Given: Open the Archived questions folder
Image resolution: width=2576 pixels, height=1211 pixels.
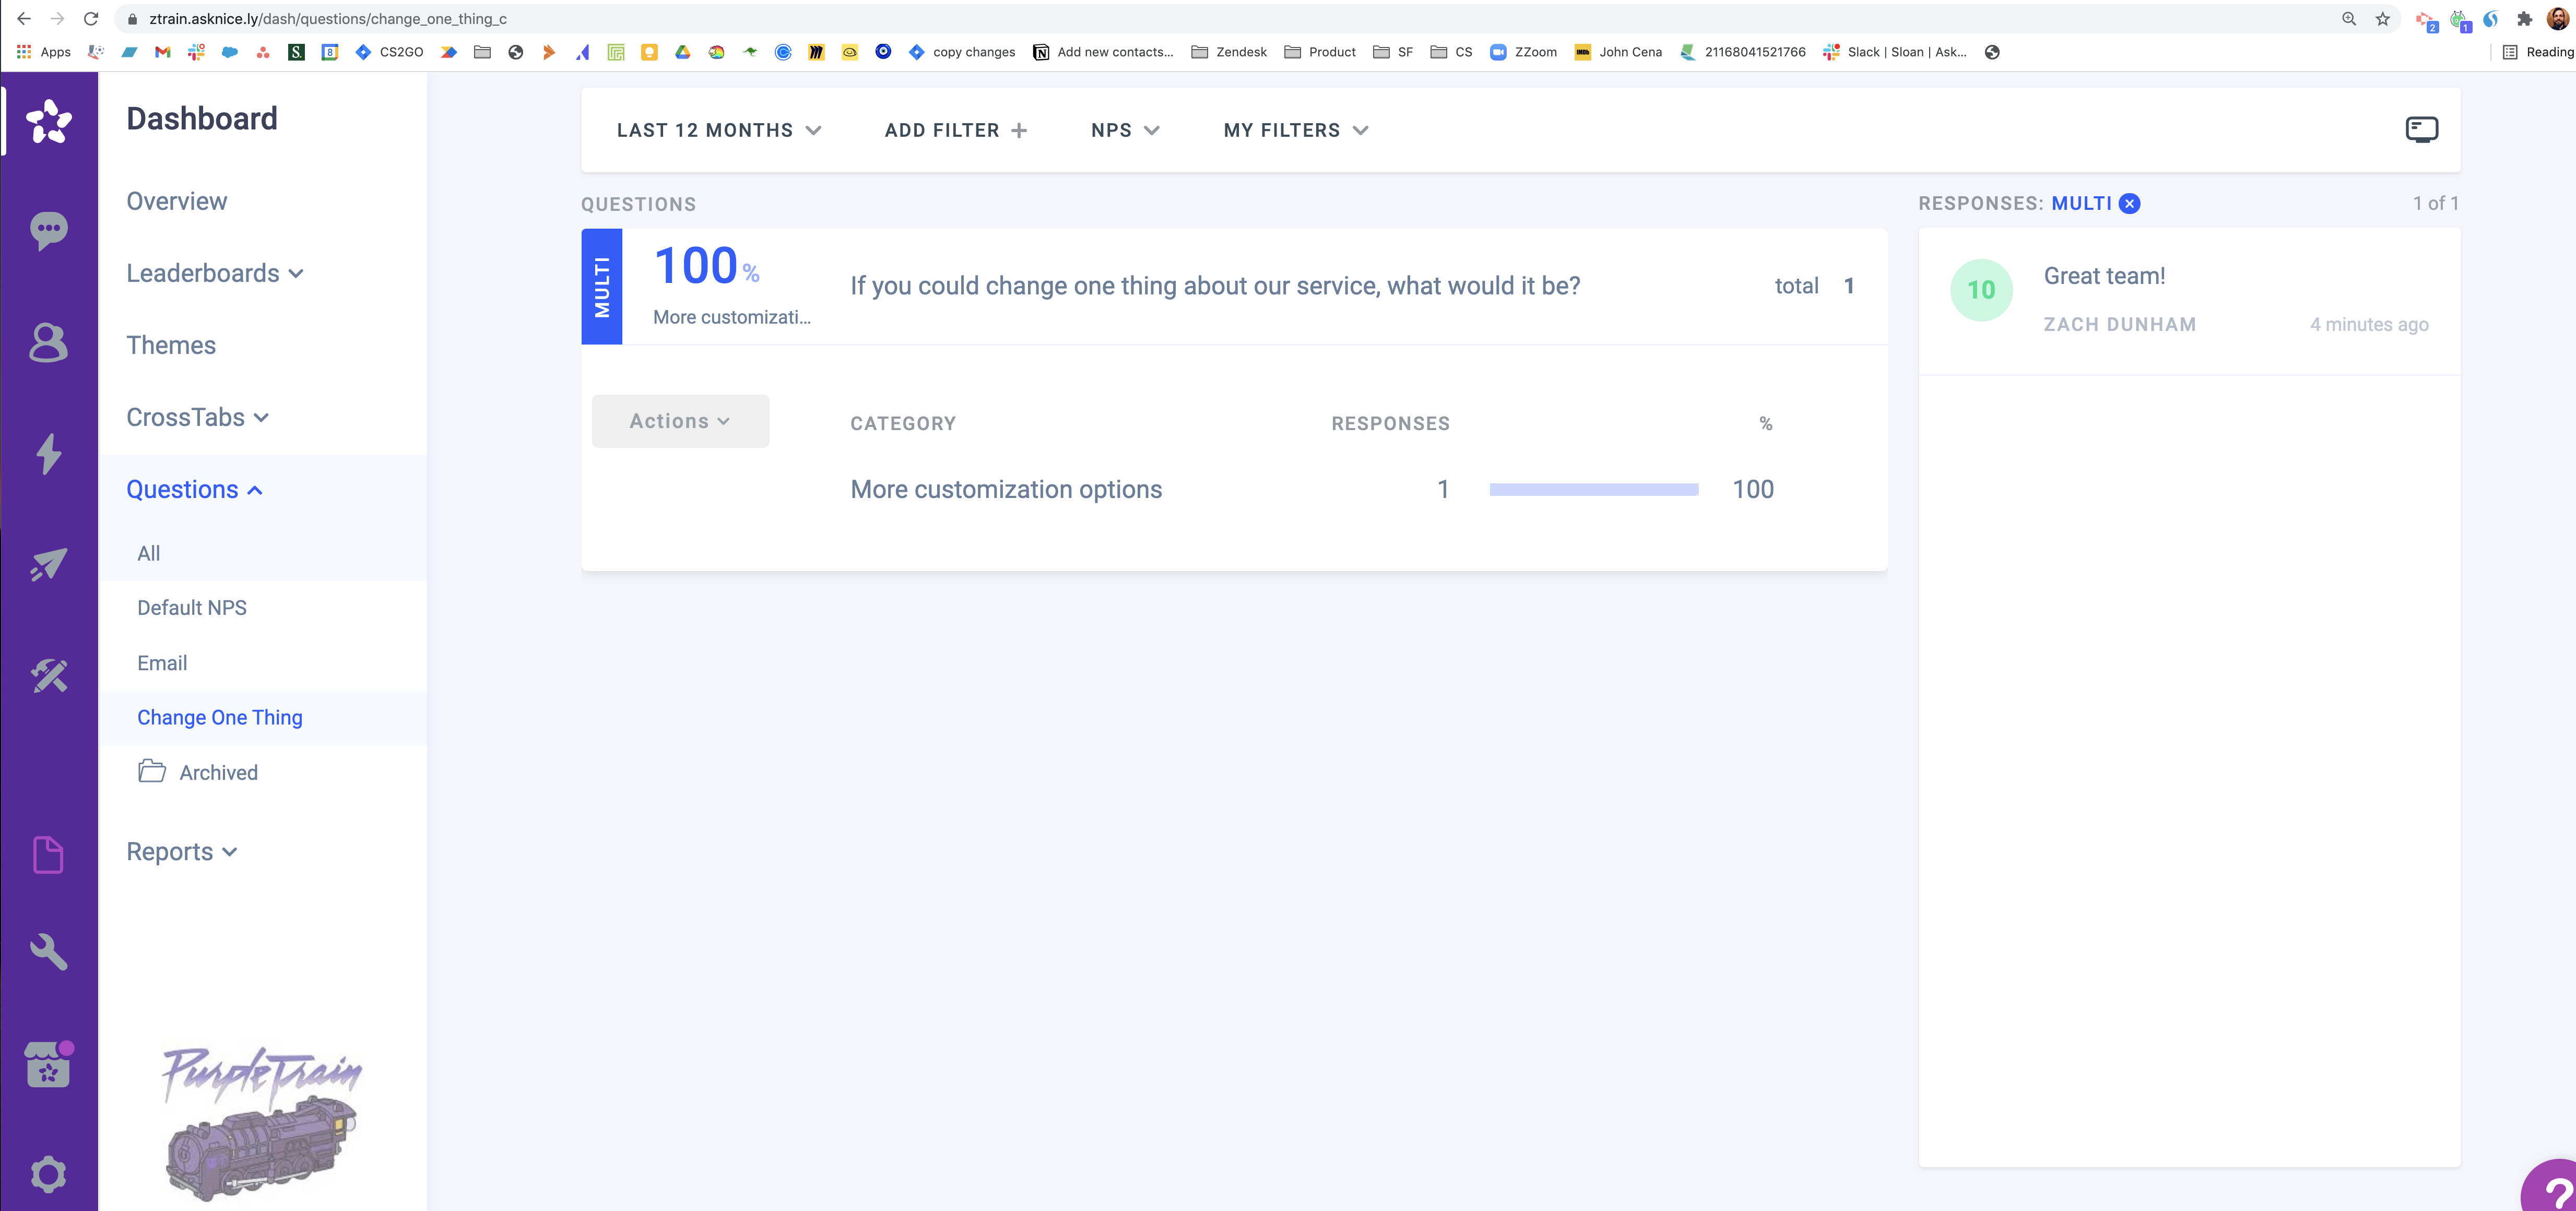Looking at the screenshot, I should 217,773.
